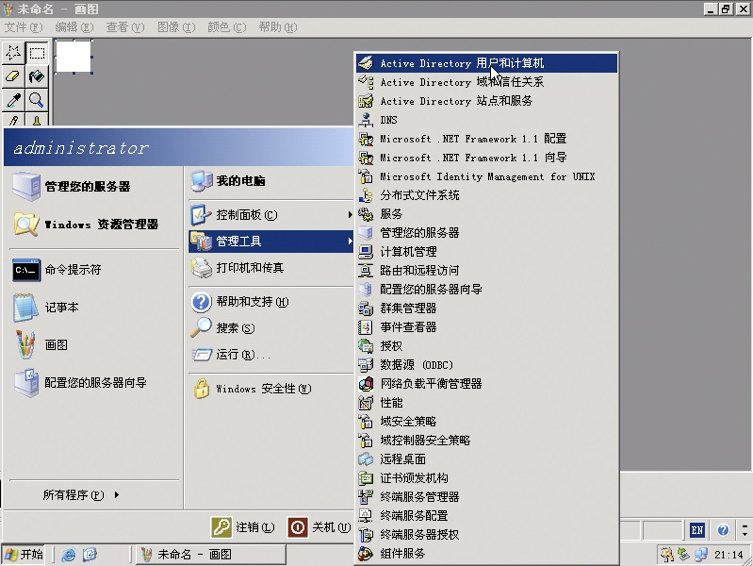Choose the Fill With Color bucket tool
The image size is (753, 566).
(x=37, y=76)
